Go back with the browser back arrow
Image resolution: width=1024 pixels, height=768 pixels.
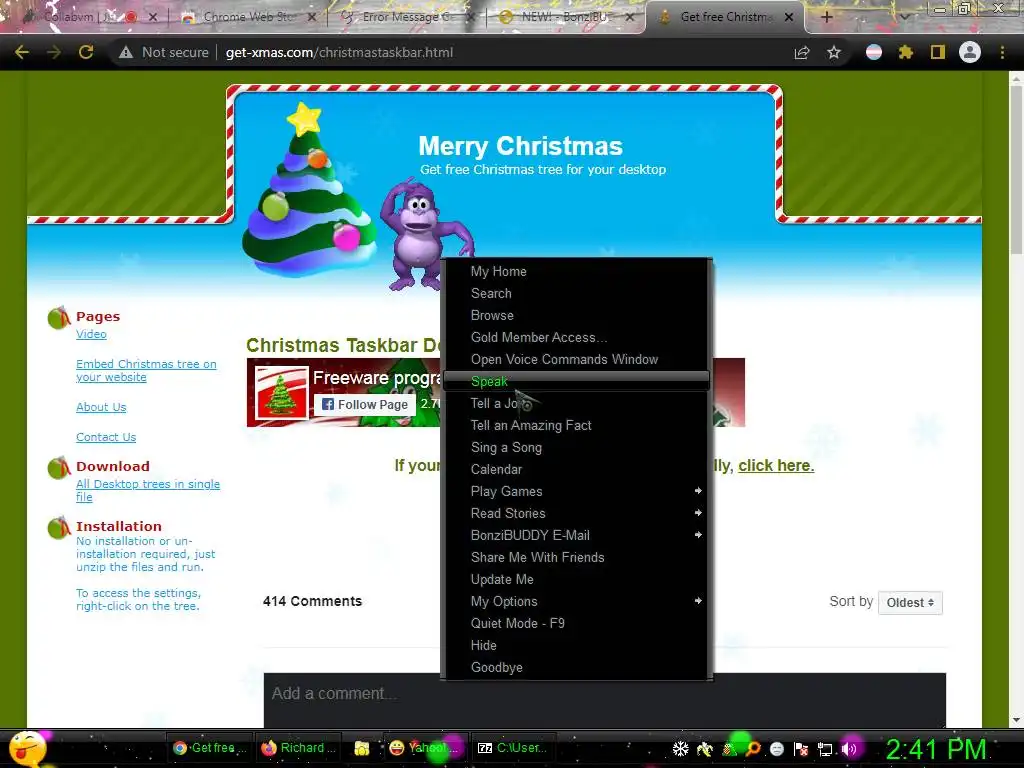pyautogui.click(x=22, y=52)
